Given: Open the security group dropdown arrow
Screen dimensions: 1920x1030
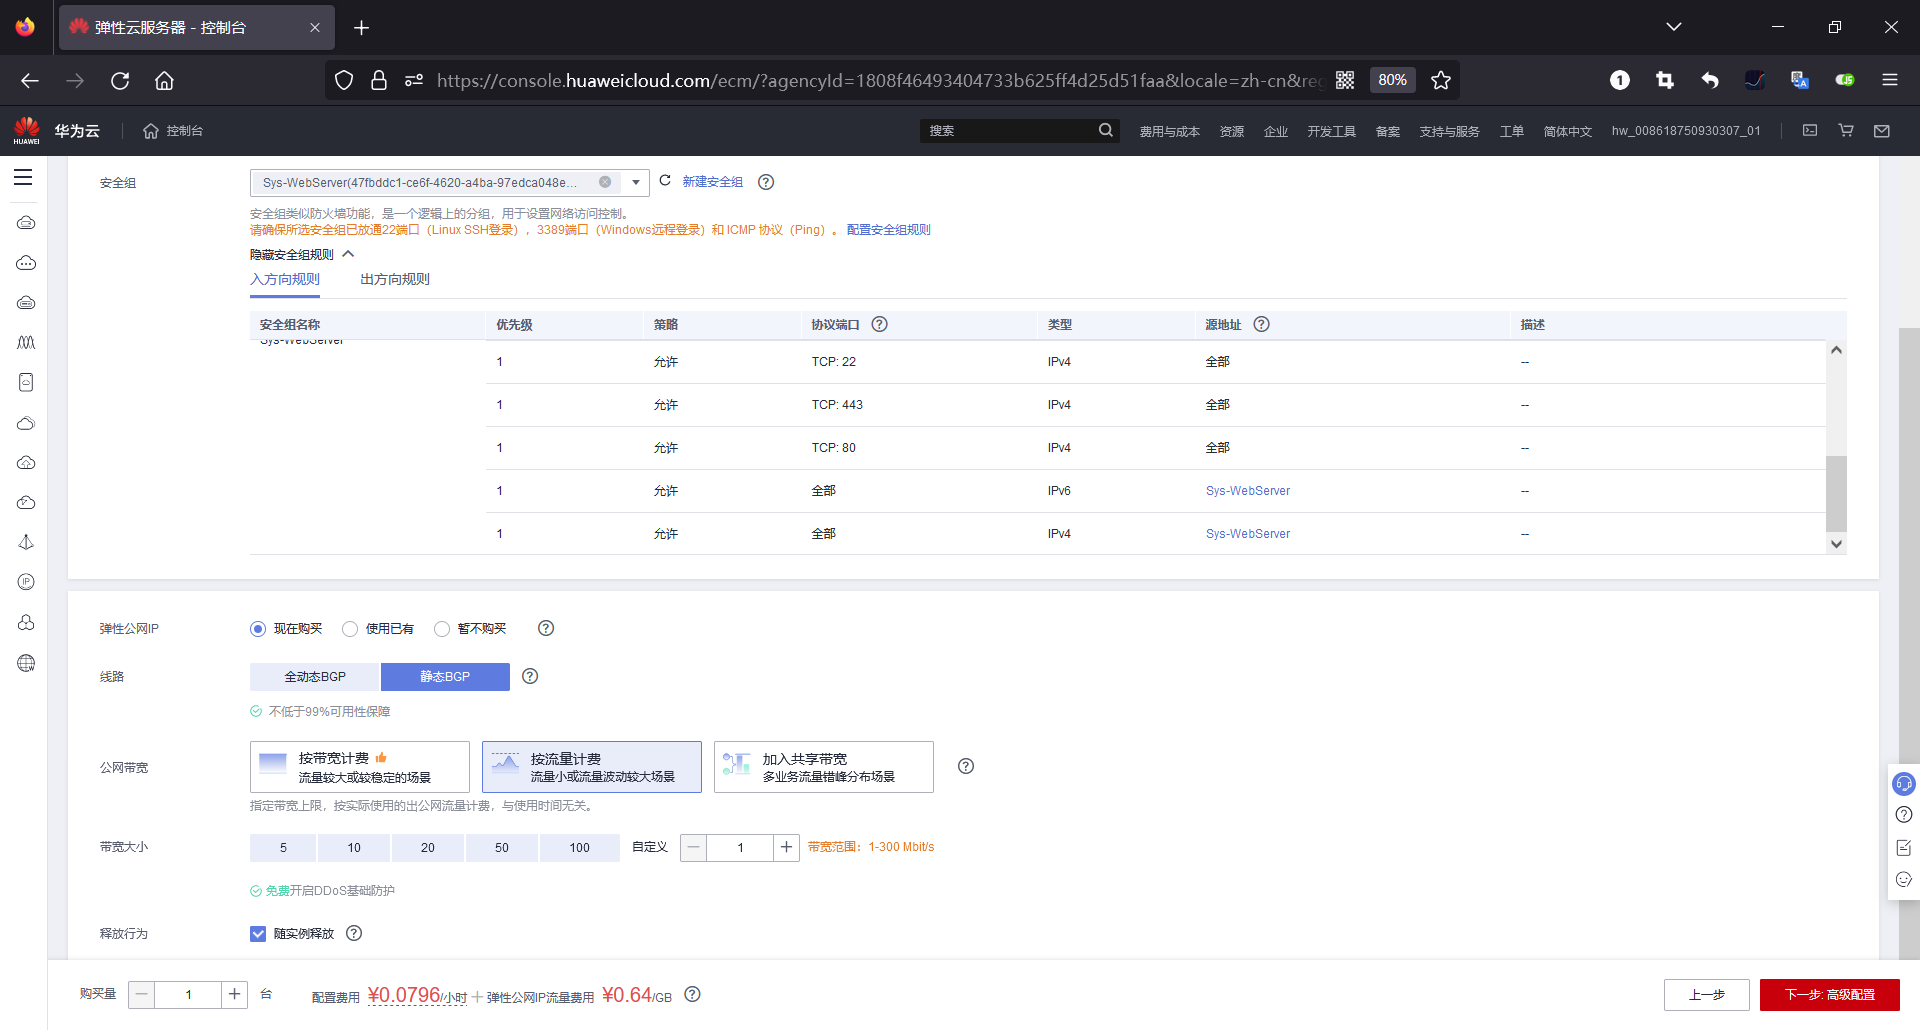Looking at the screenshot, I should click(636, 182).
